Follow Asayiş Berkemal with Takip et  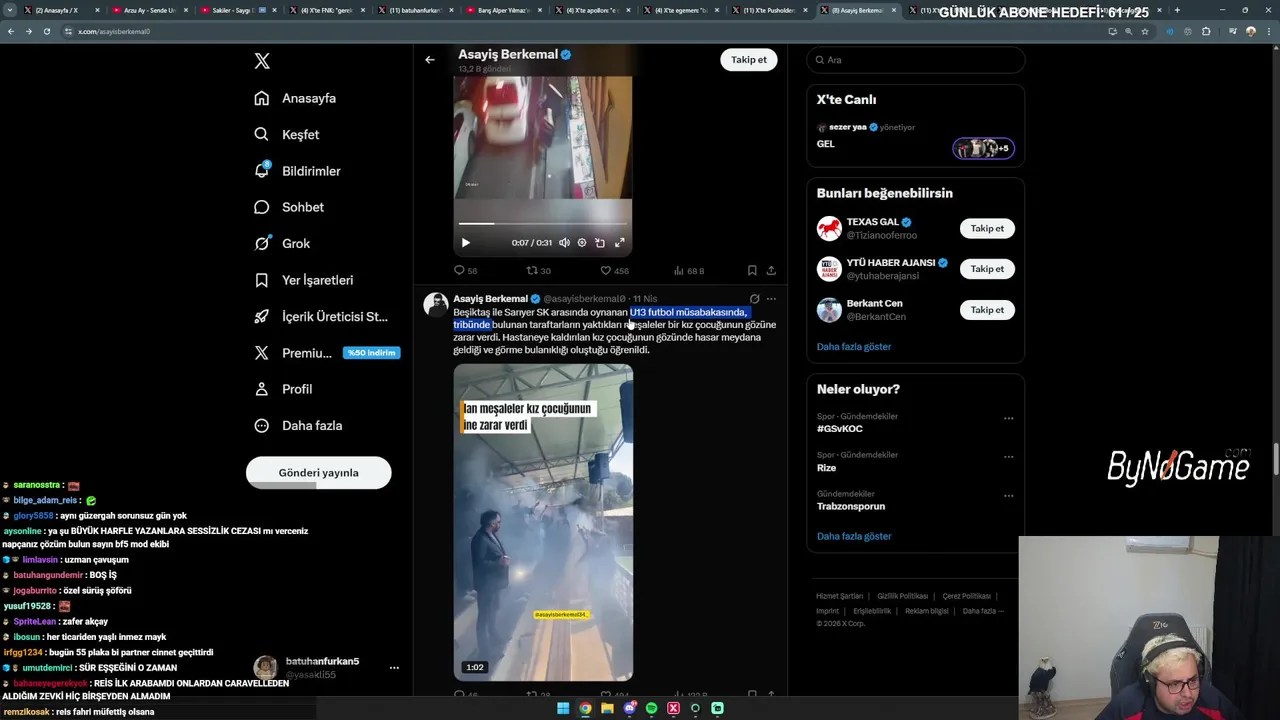[x=748, y=60]
